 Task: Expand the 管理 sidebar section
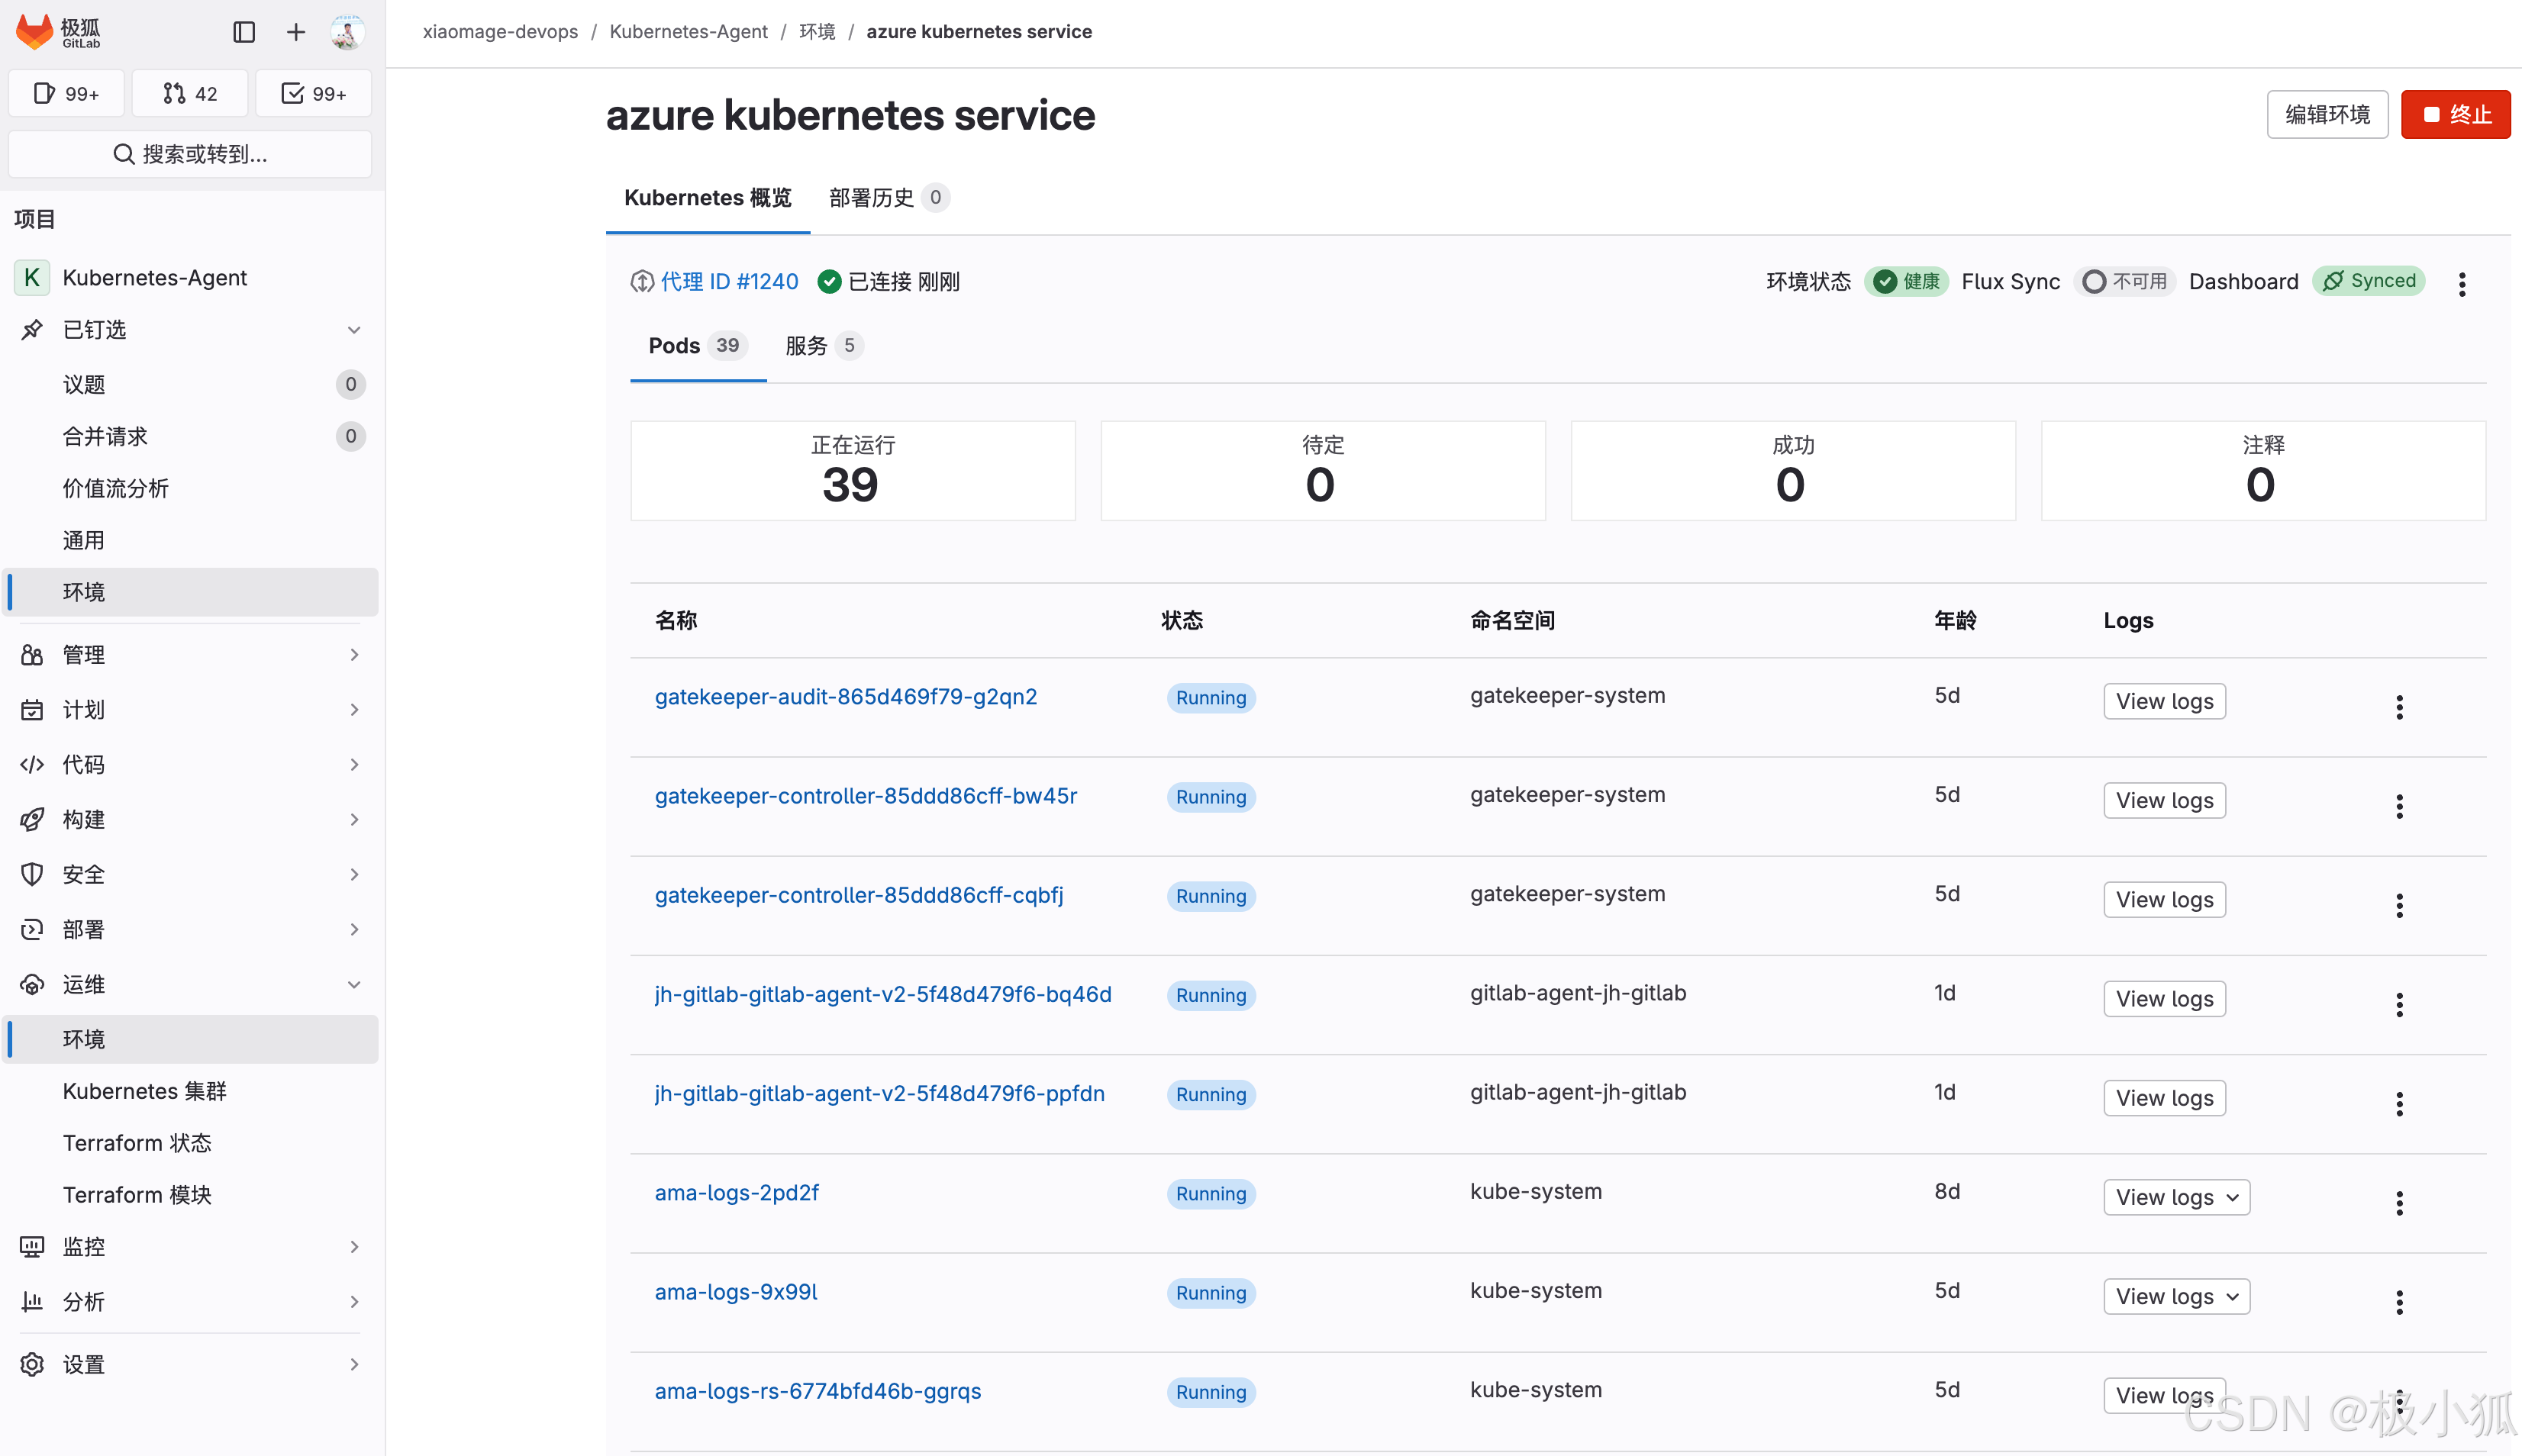tap(190, 654)
